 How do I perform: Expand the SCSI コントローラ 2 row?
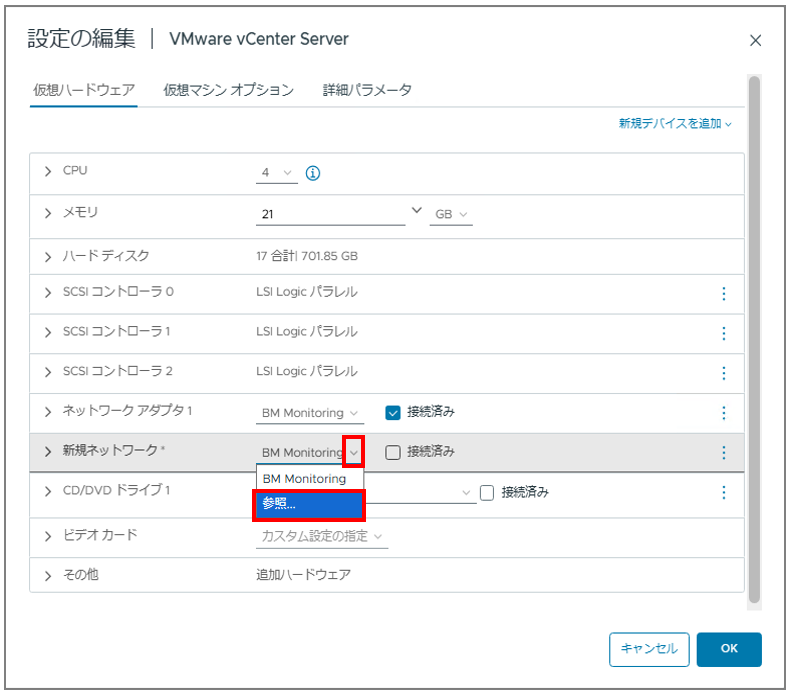click(48, 372)
